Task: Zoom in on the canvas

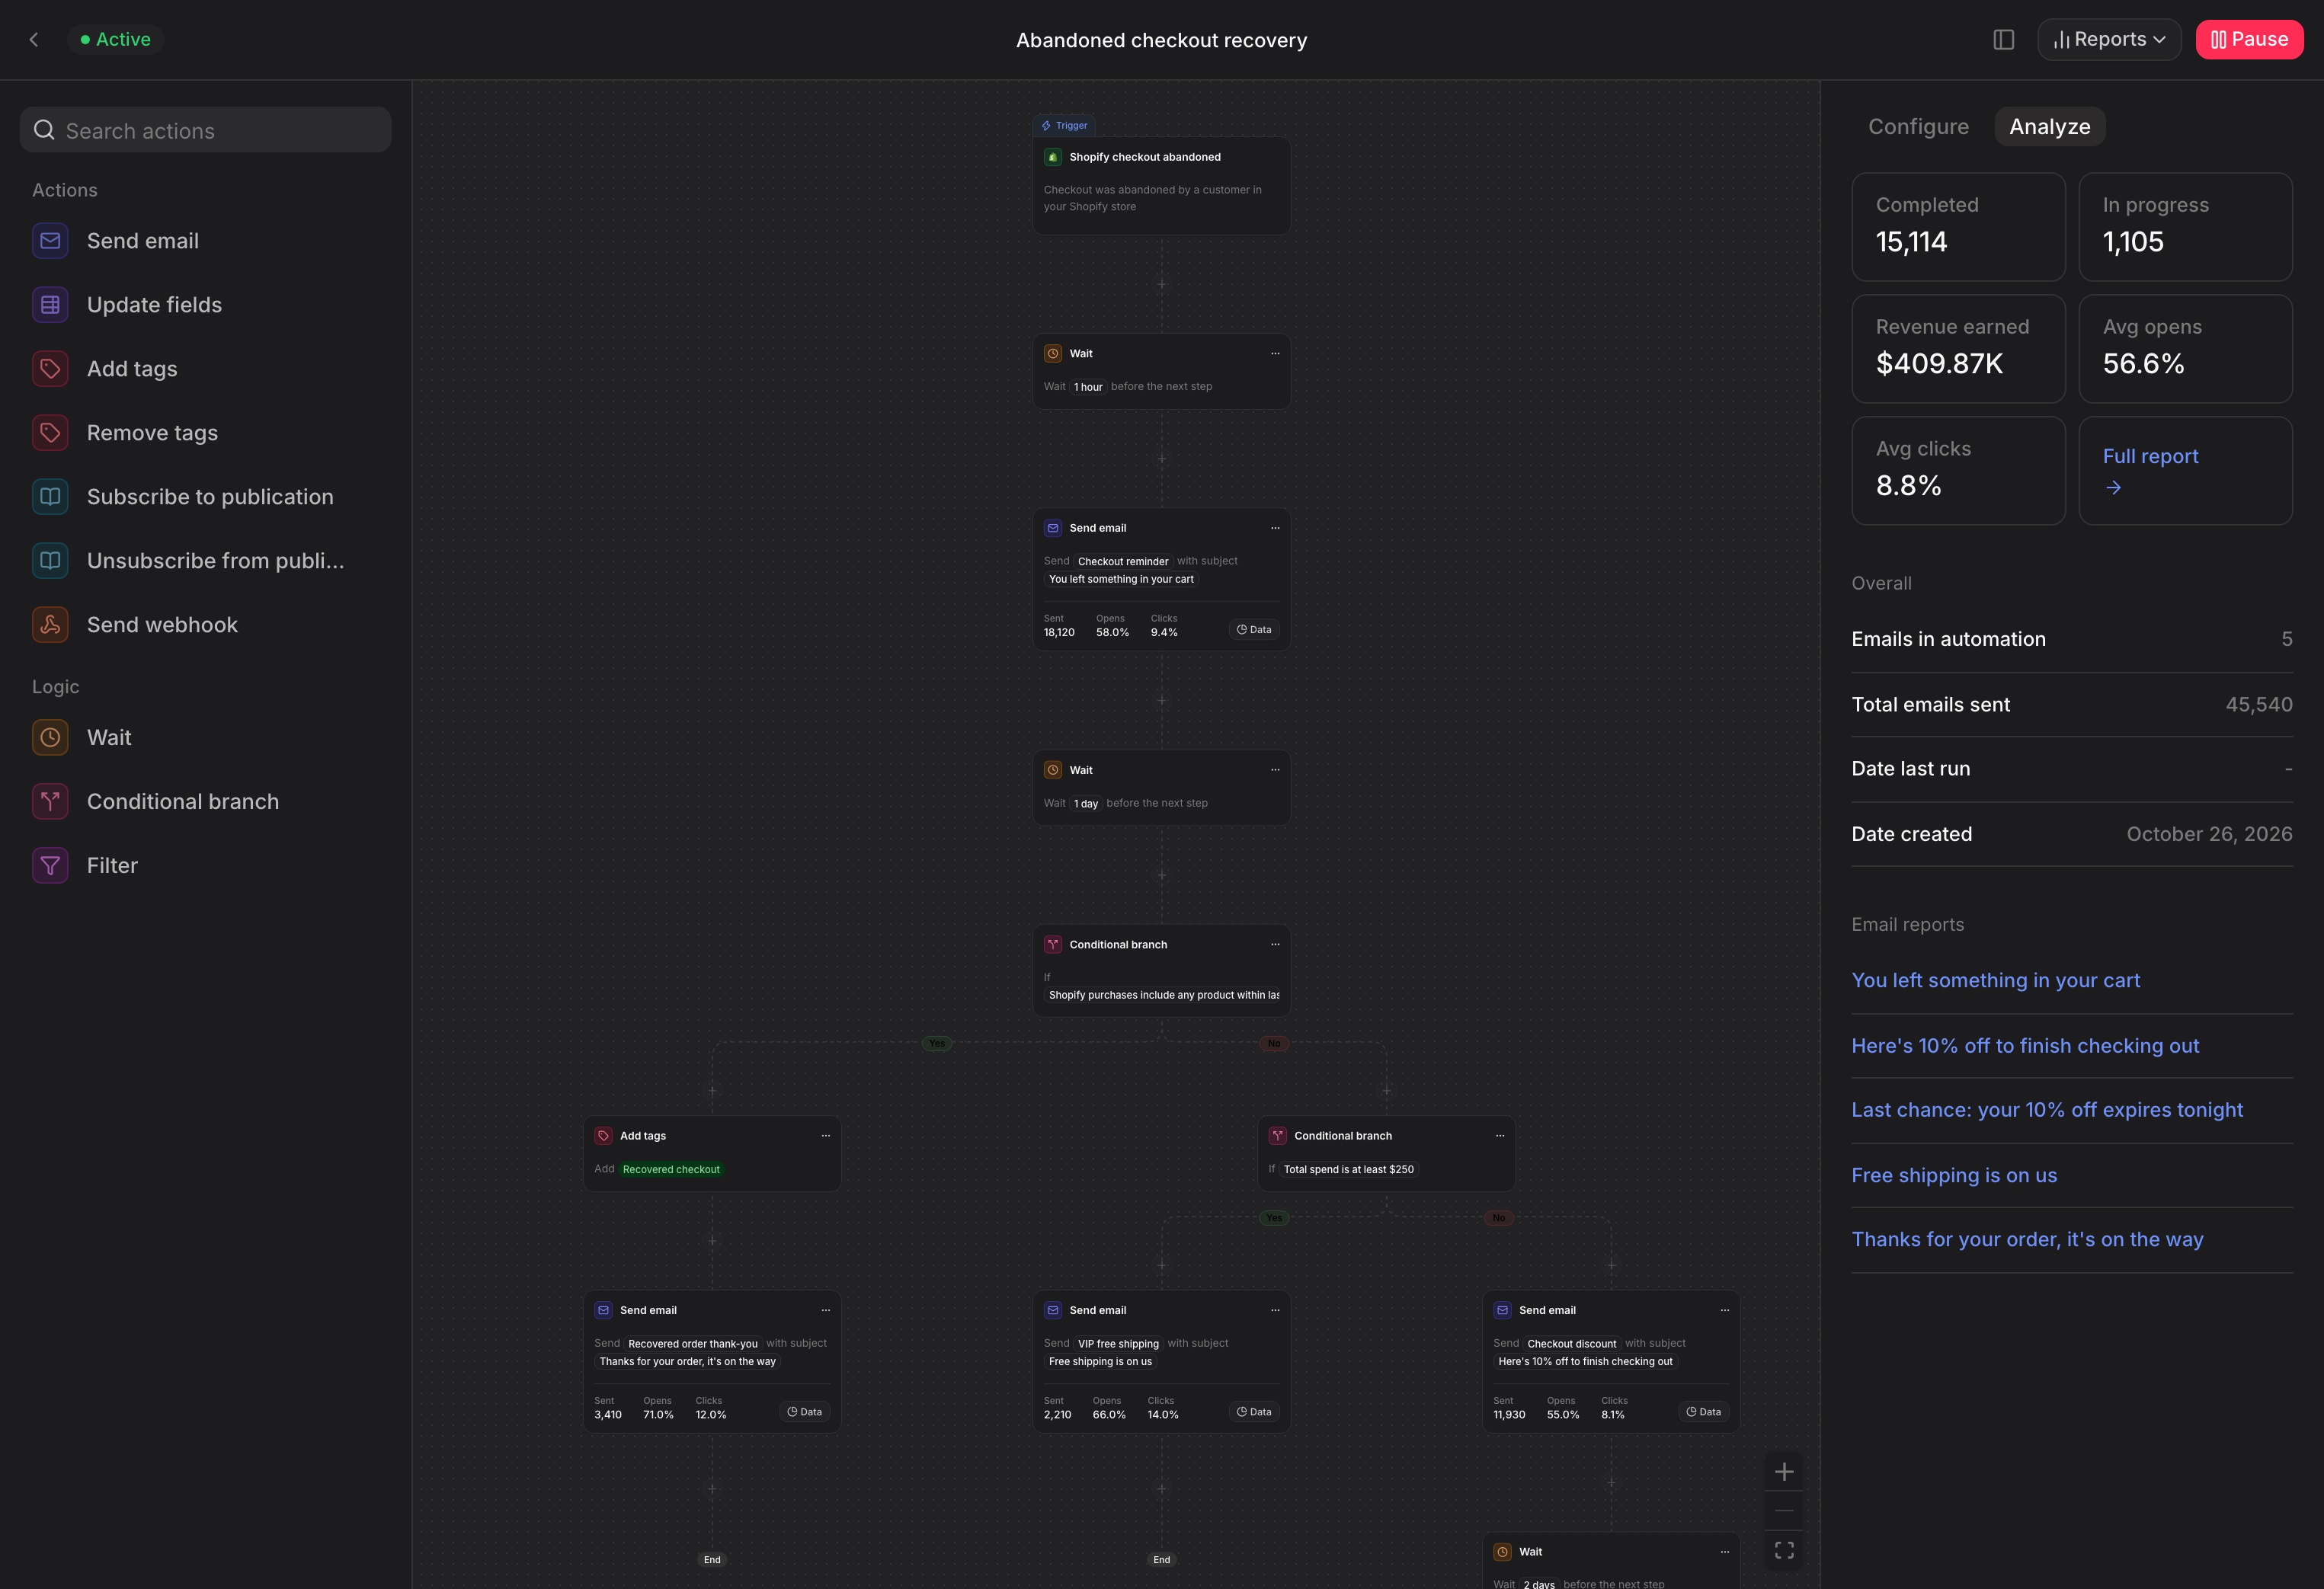Action: click(1784, 1472)
